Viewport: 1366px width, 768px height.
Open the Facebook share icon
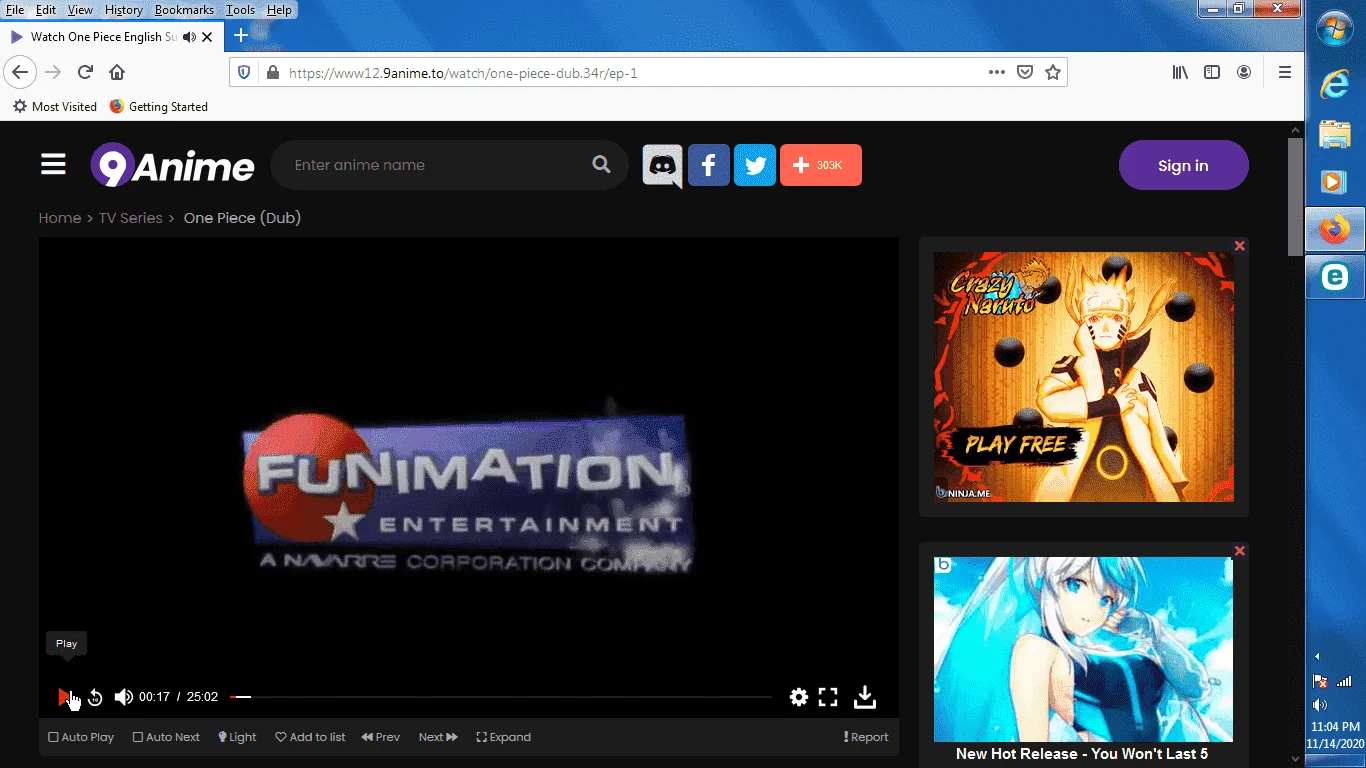coord(708,165)
